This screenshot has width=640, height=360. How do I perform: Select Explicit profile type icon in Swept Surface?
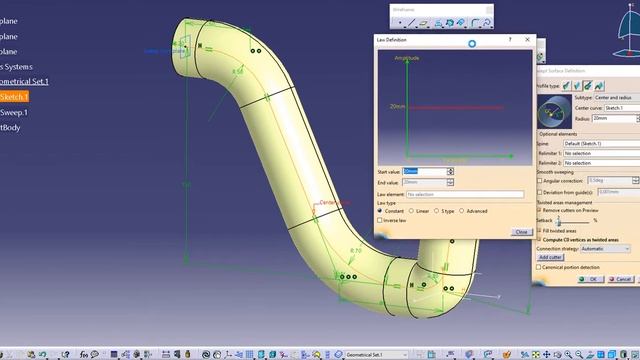[566, 86]
